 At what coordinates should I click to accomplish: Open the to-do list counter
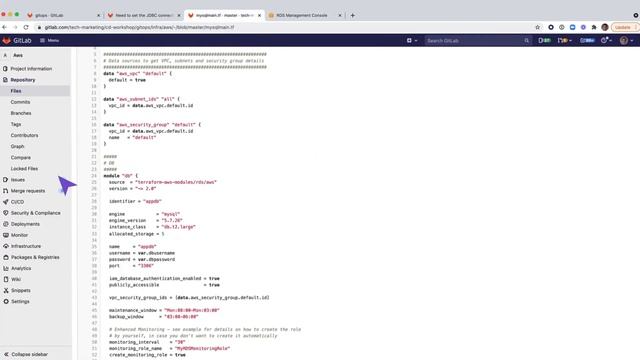[587, 40]
